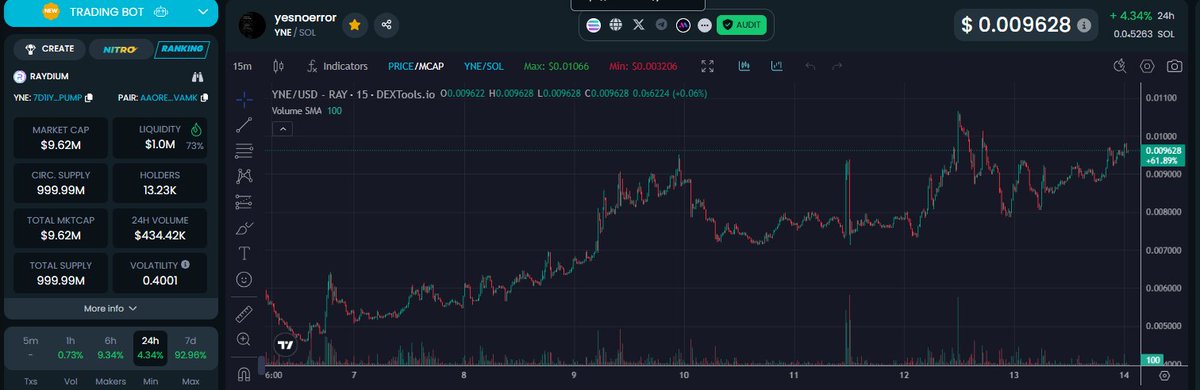Open chart settings hexagon icon
Screen dimensions: 1200x390
tap(1147, 66)
